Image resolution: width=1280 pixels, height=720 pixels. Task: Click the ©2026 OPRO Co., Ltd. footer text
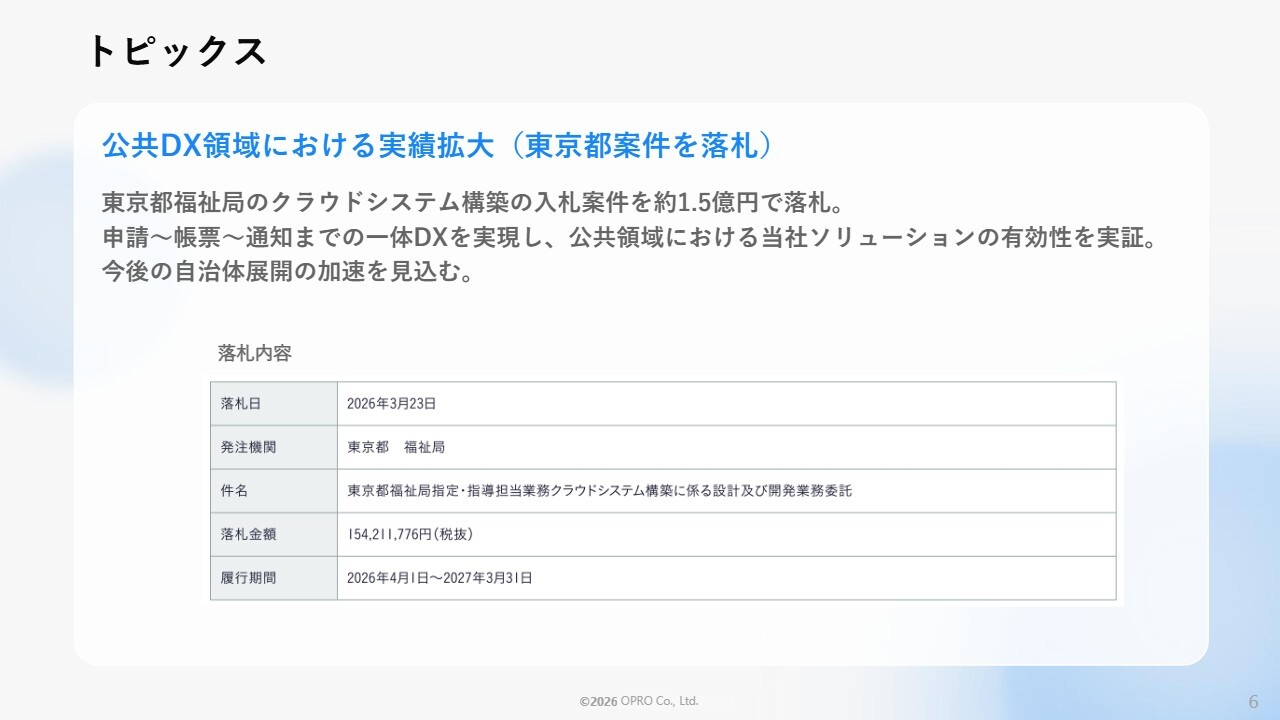[x=639, y=701]
